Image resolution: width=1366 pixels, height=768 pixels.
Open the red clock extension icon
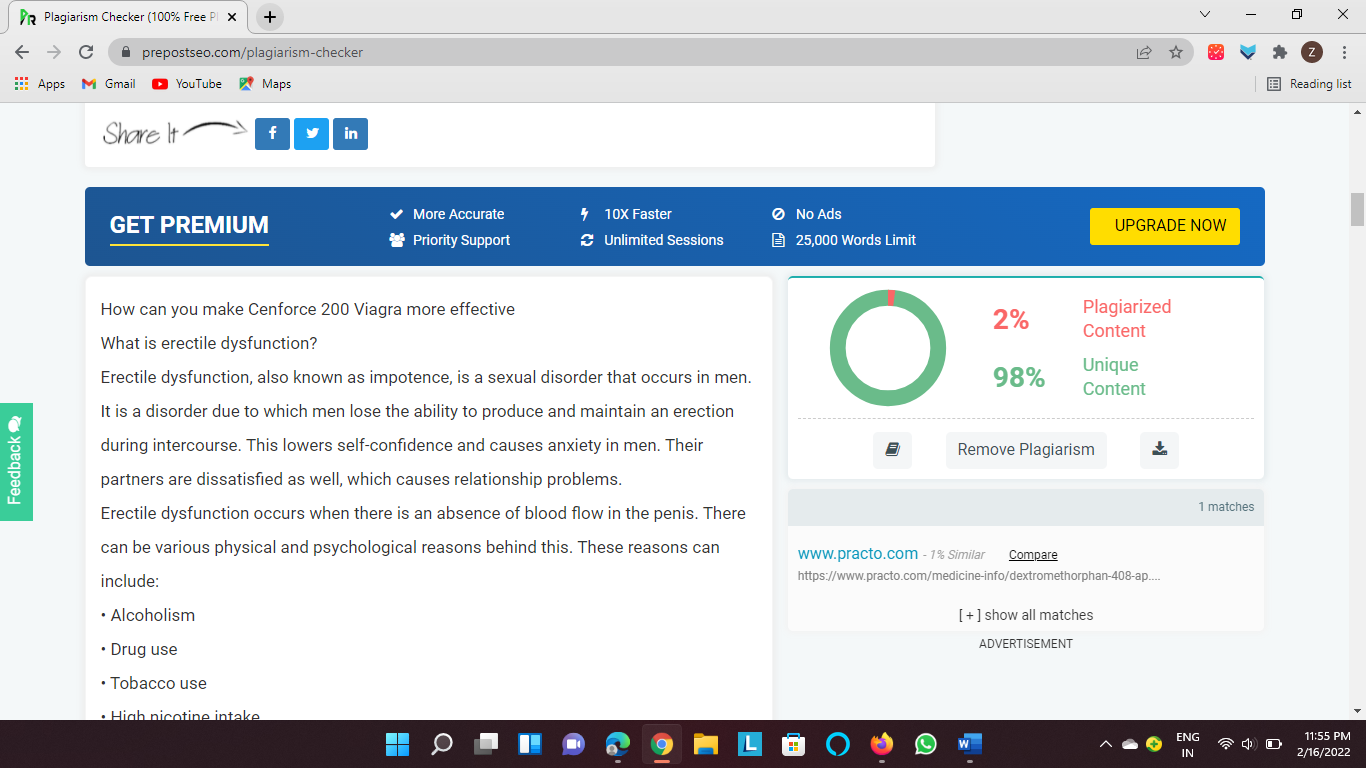point(1216,52)
